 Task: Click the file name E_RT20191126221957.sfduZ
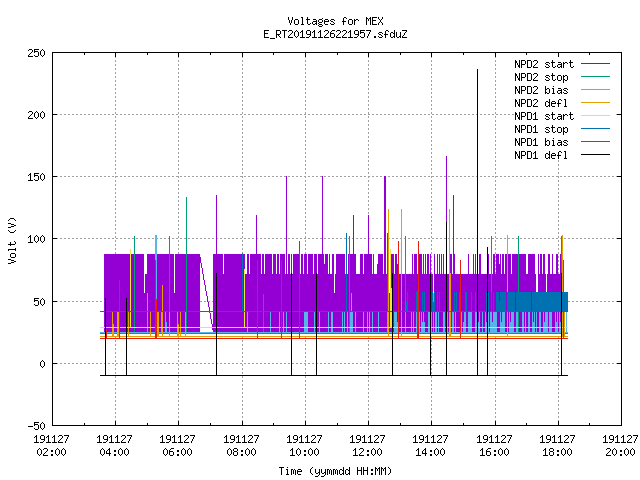click(x=335, y=34)
